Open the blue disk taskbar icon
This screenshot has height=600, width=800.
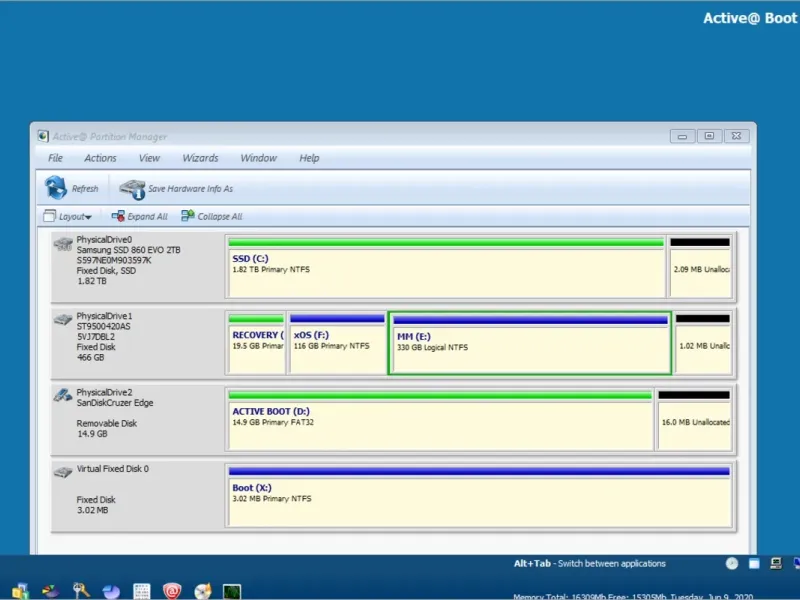[x=111, y=591]
